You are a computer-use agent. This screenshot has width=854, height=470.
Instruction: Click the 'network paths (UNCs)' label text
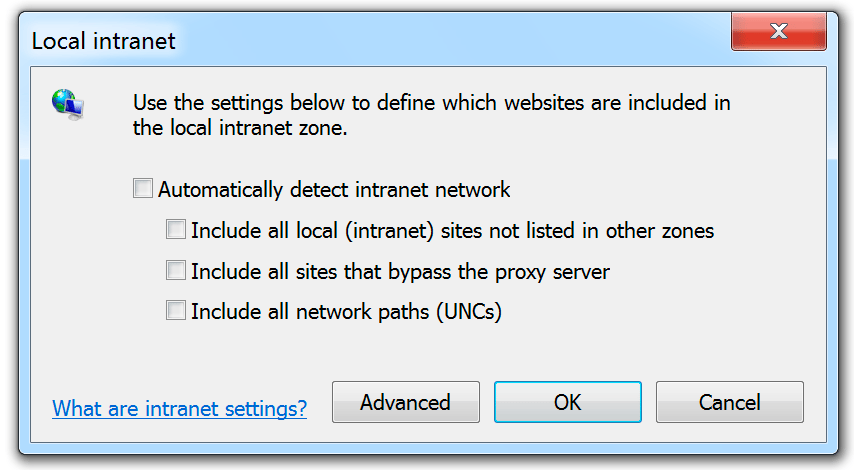click(x=399, y=312)
